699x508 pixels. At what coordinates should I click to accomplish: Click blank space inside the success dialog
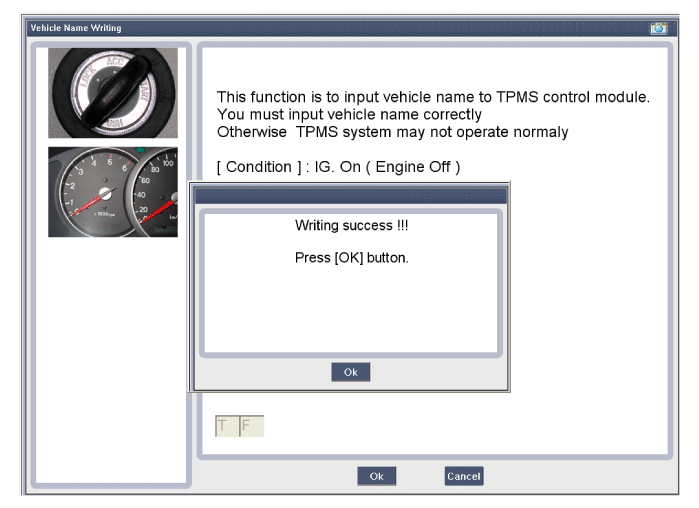pos(350,310)
